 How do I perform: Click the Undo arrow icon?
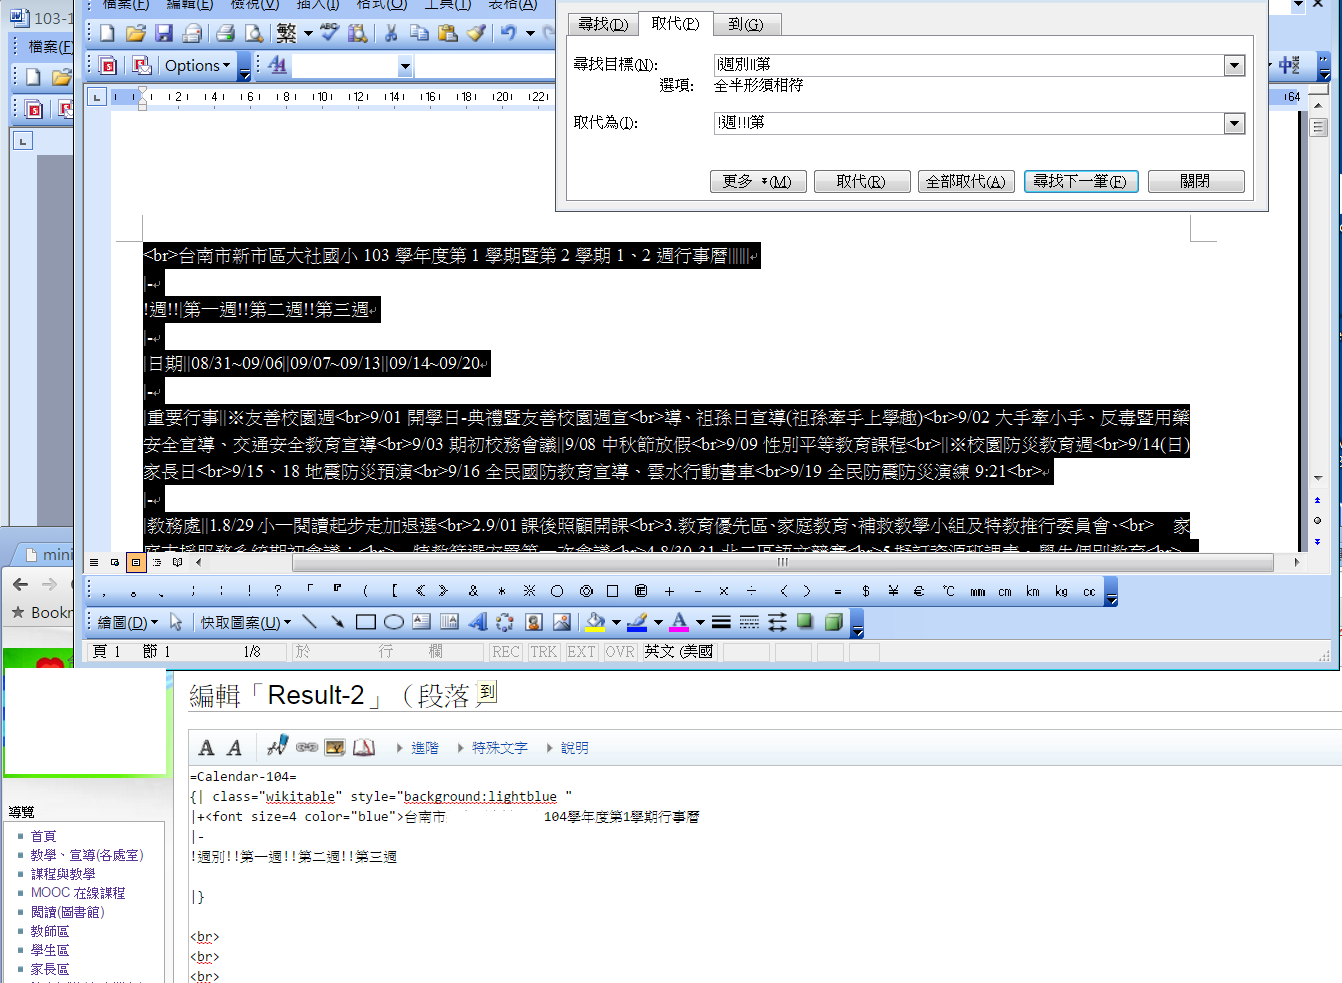pyautogui.click(x=509, y=33)
